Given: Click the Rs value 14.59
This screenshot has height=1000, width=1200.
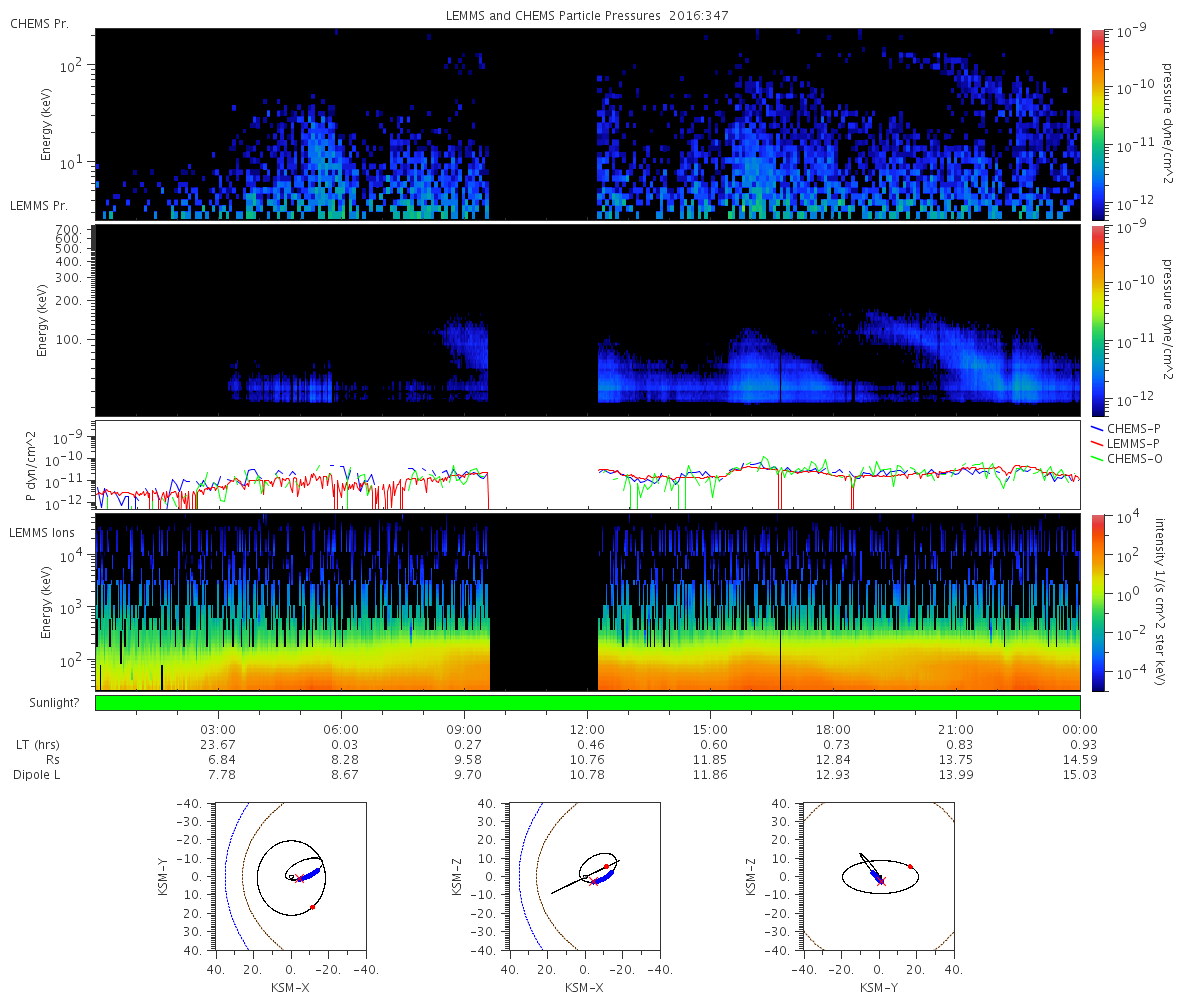Looking at the screenshot, I should coord(1080,759).
